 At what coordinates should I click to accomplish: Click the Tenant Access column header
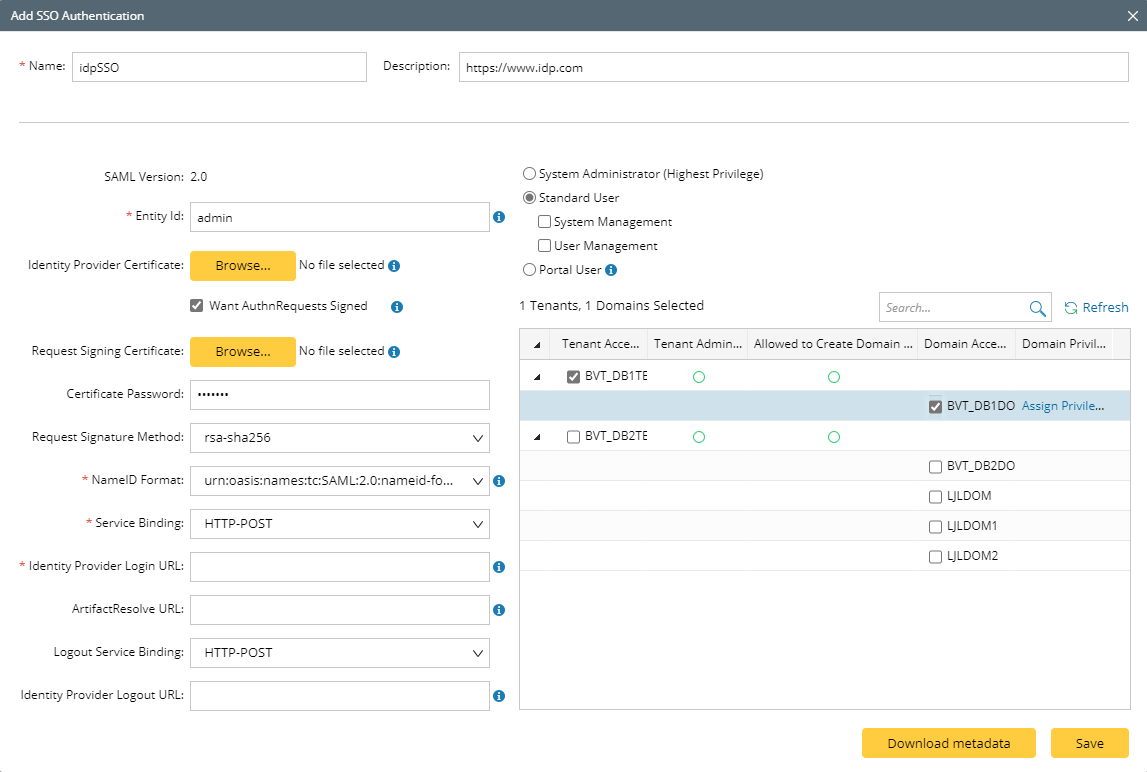[x=600, y=344]
